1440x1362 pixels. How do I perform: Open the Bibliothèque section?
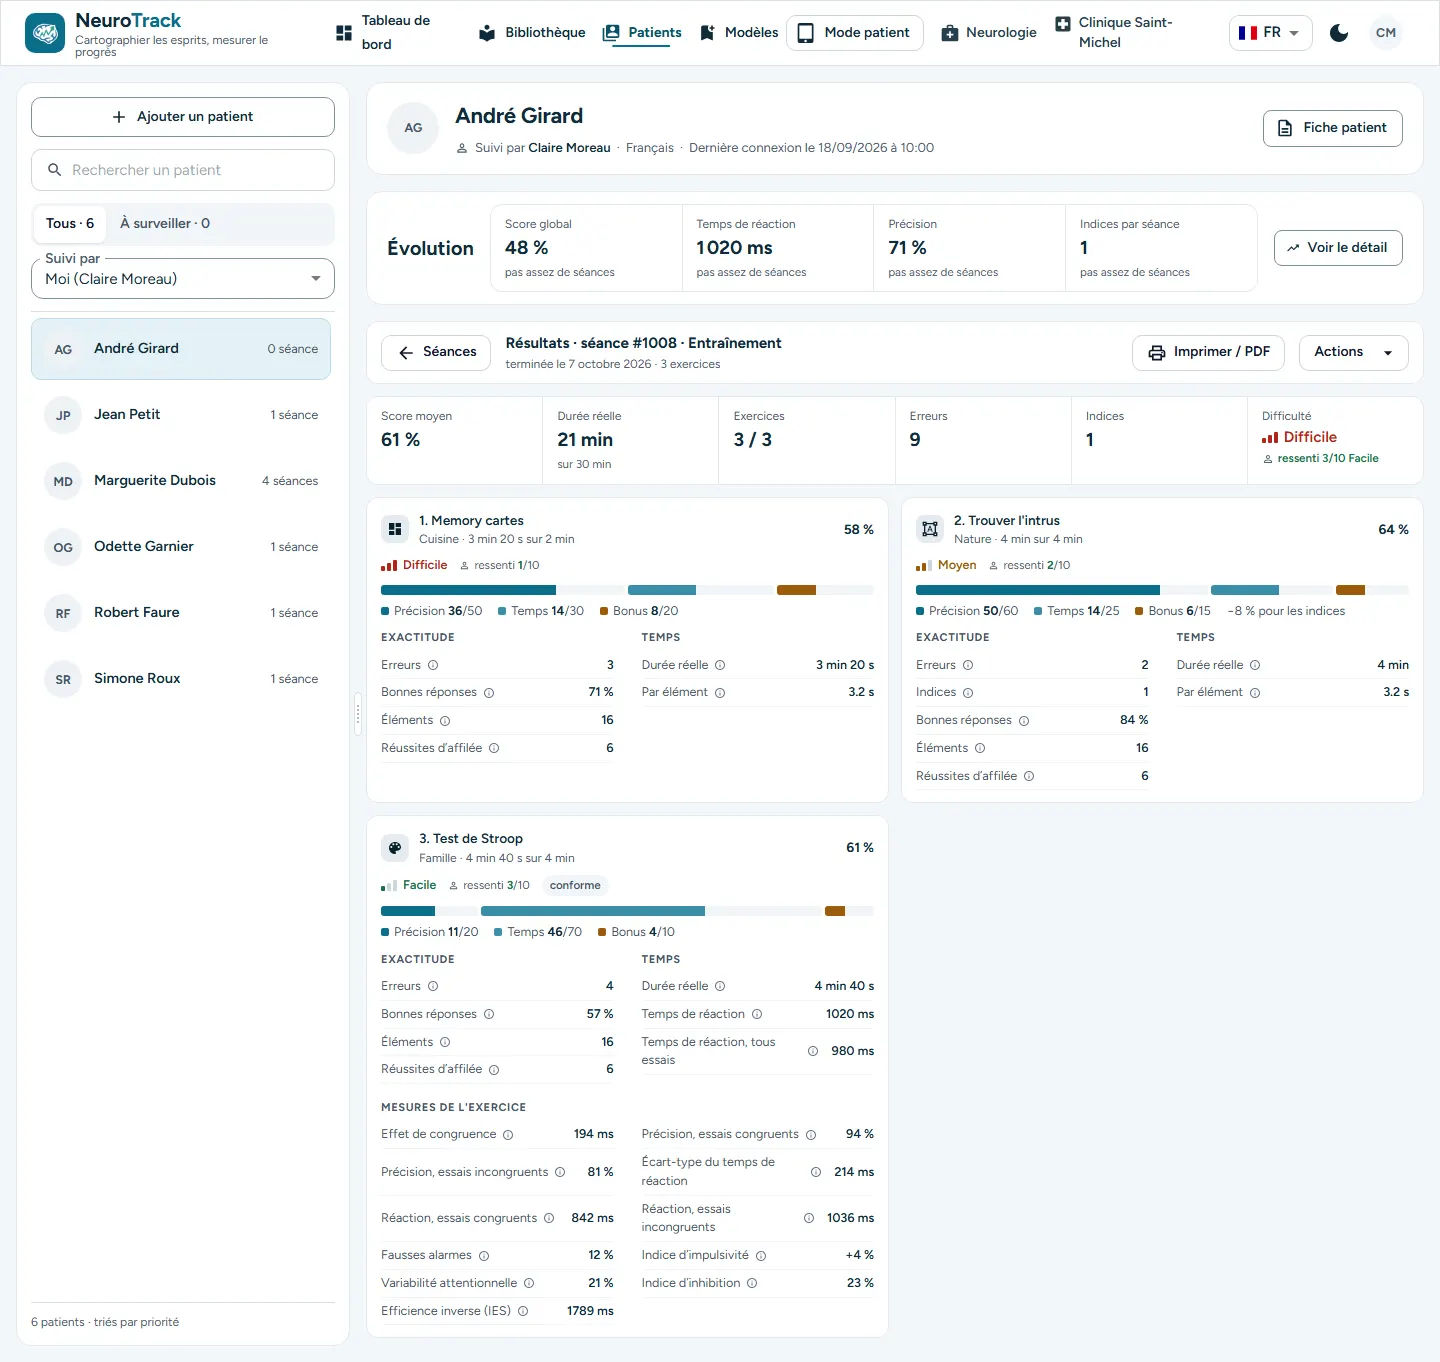point(532,33)
